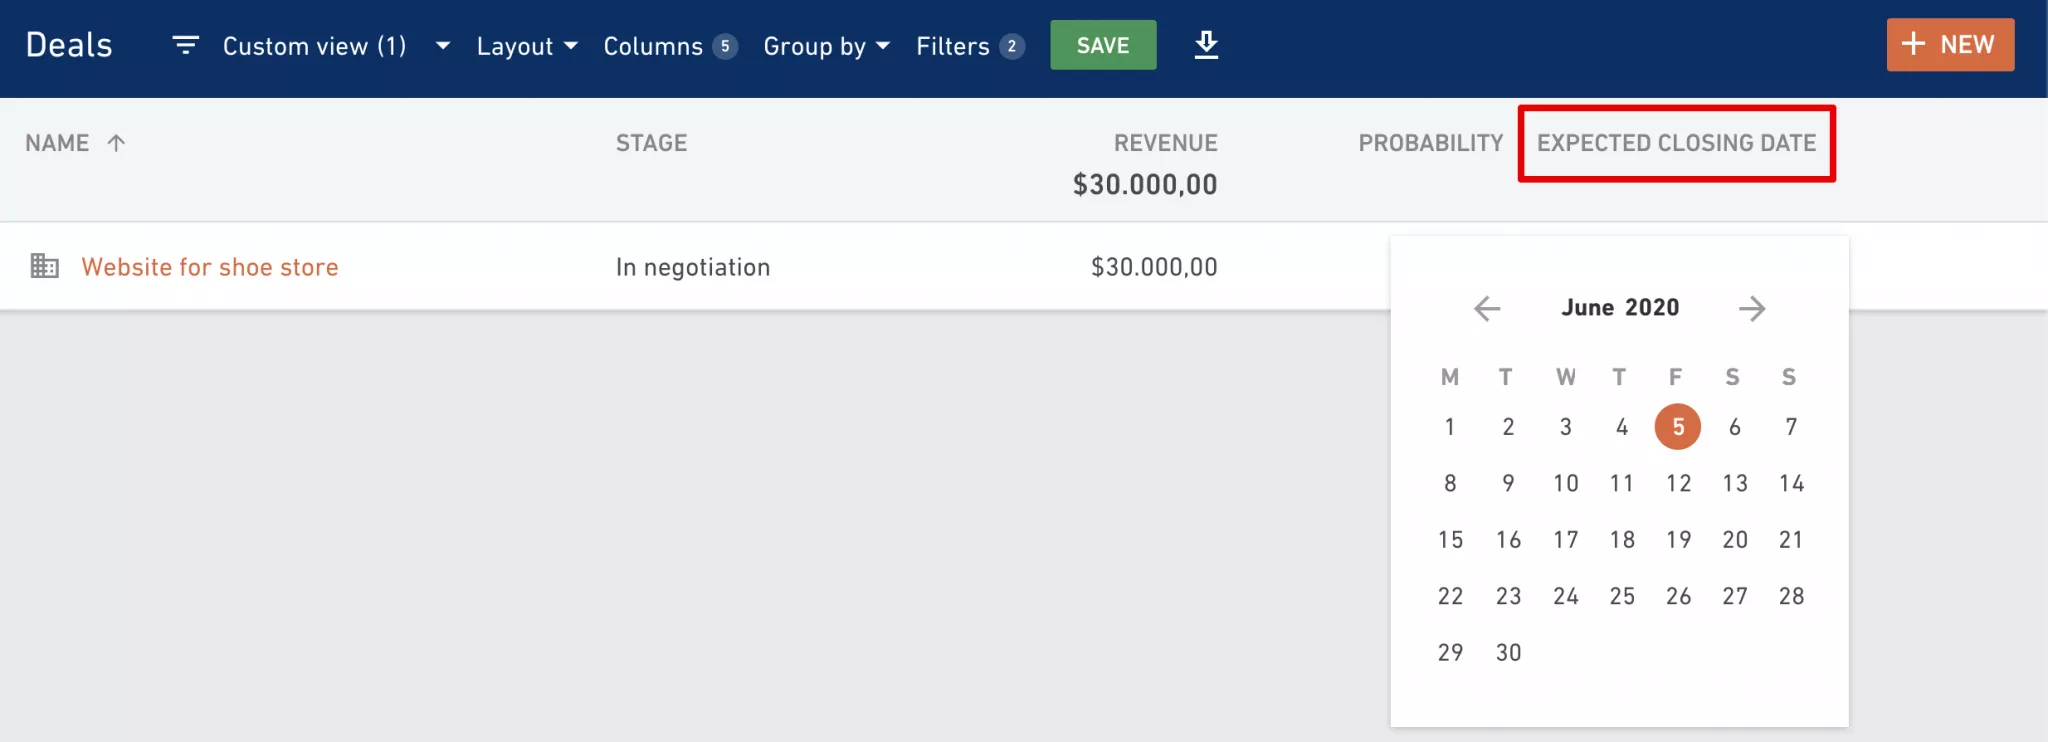Go to previous month with left arrow
This screenshot has width=2048, height=742.
pos(1487,308)
